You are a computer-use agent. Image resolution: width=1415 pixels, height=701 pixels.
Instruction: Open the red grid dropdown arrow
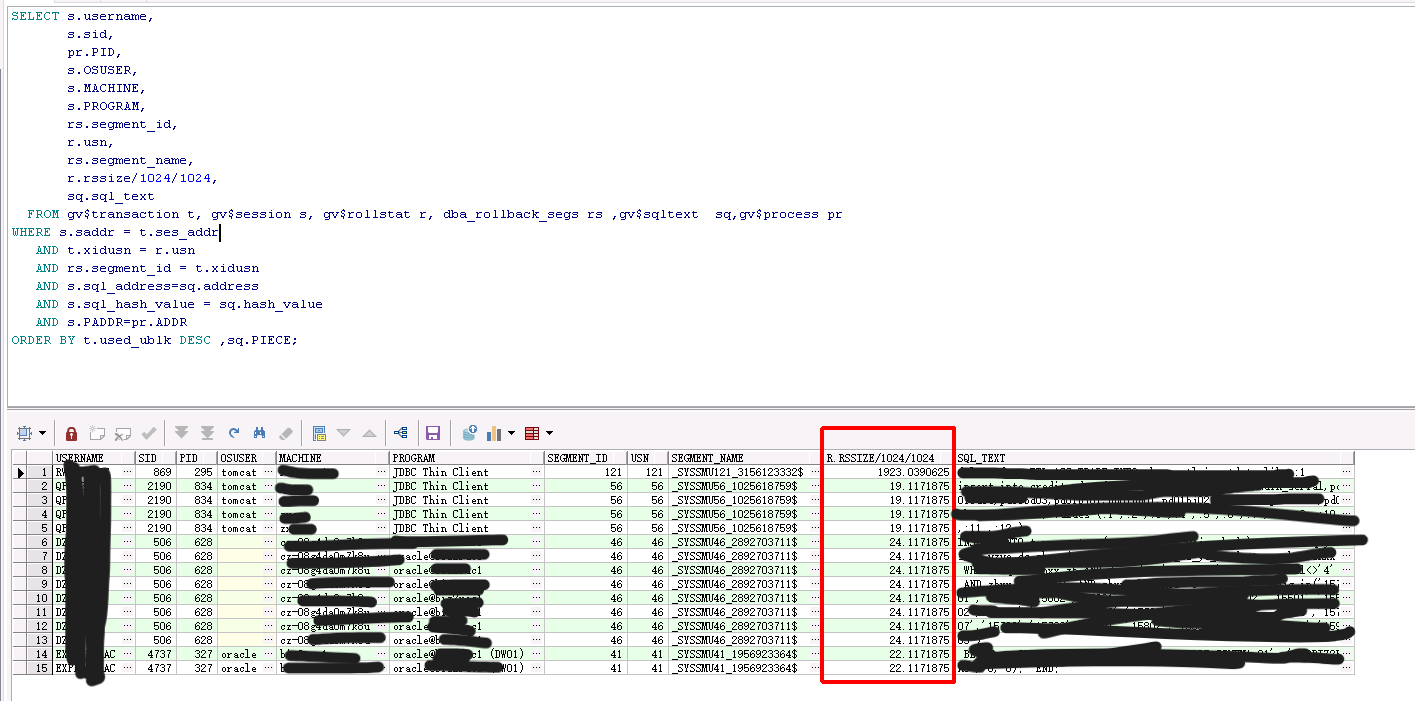549,433
